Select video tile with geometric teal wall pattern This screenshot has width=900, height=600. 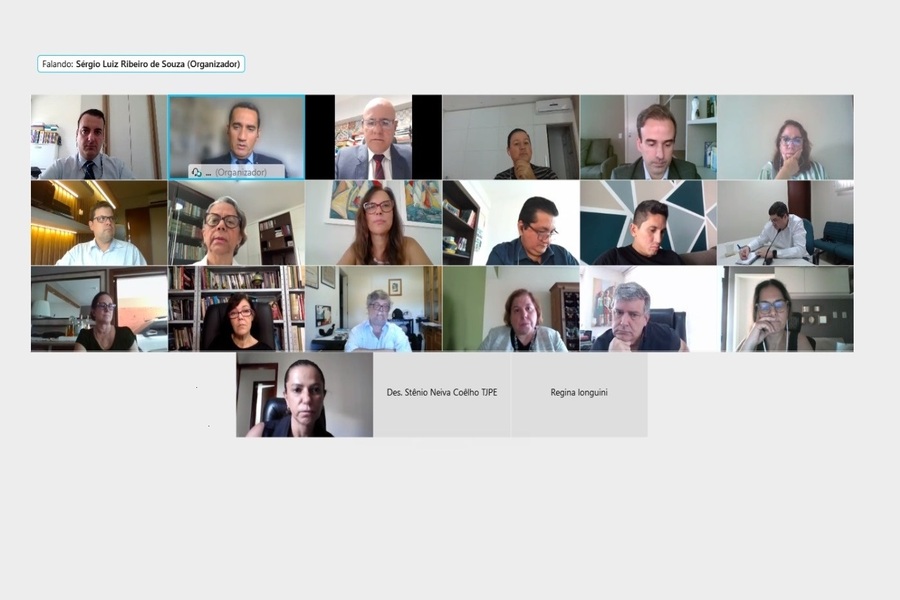(x=648, y=223)
